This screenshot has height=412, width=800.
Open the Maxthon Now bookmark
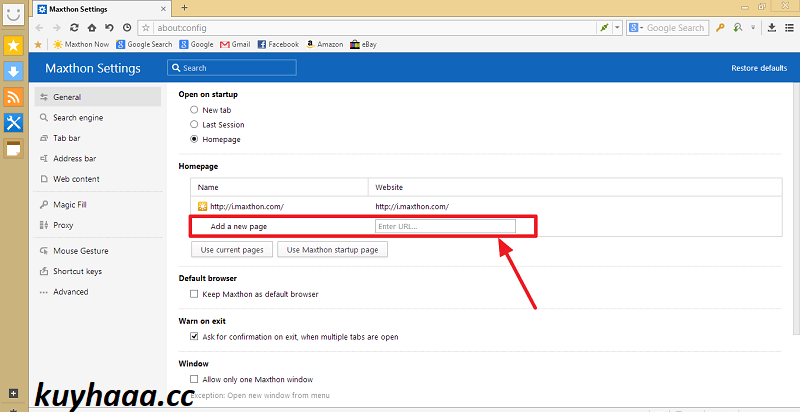[81, 44]
